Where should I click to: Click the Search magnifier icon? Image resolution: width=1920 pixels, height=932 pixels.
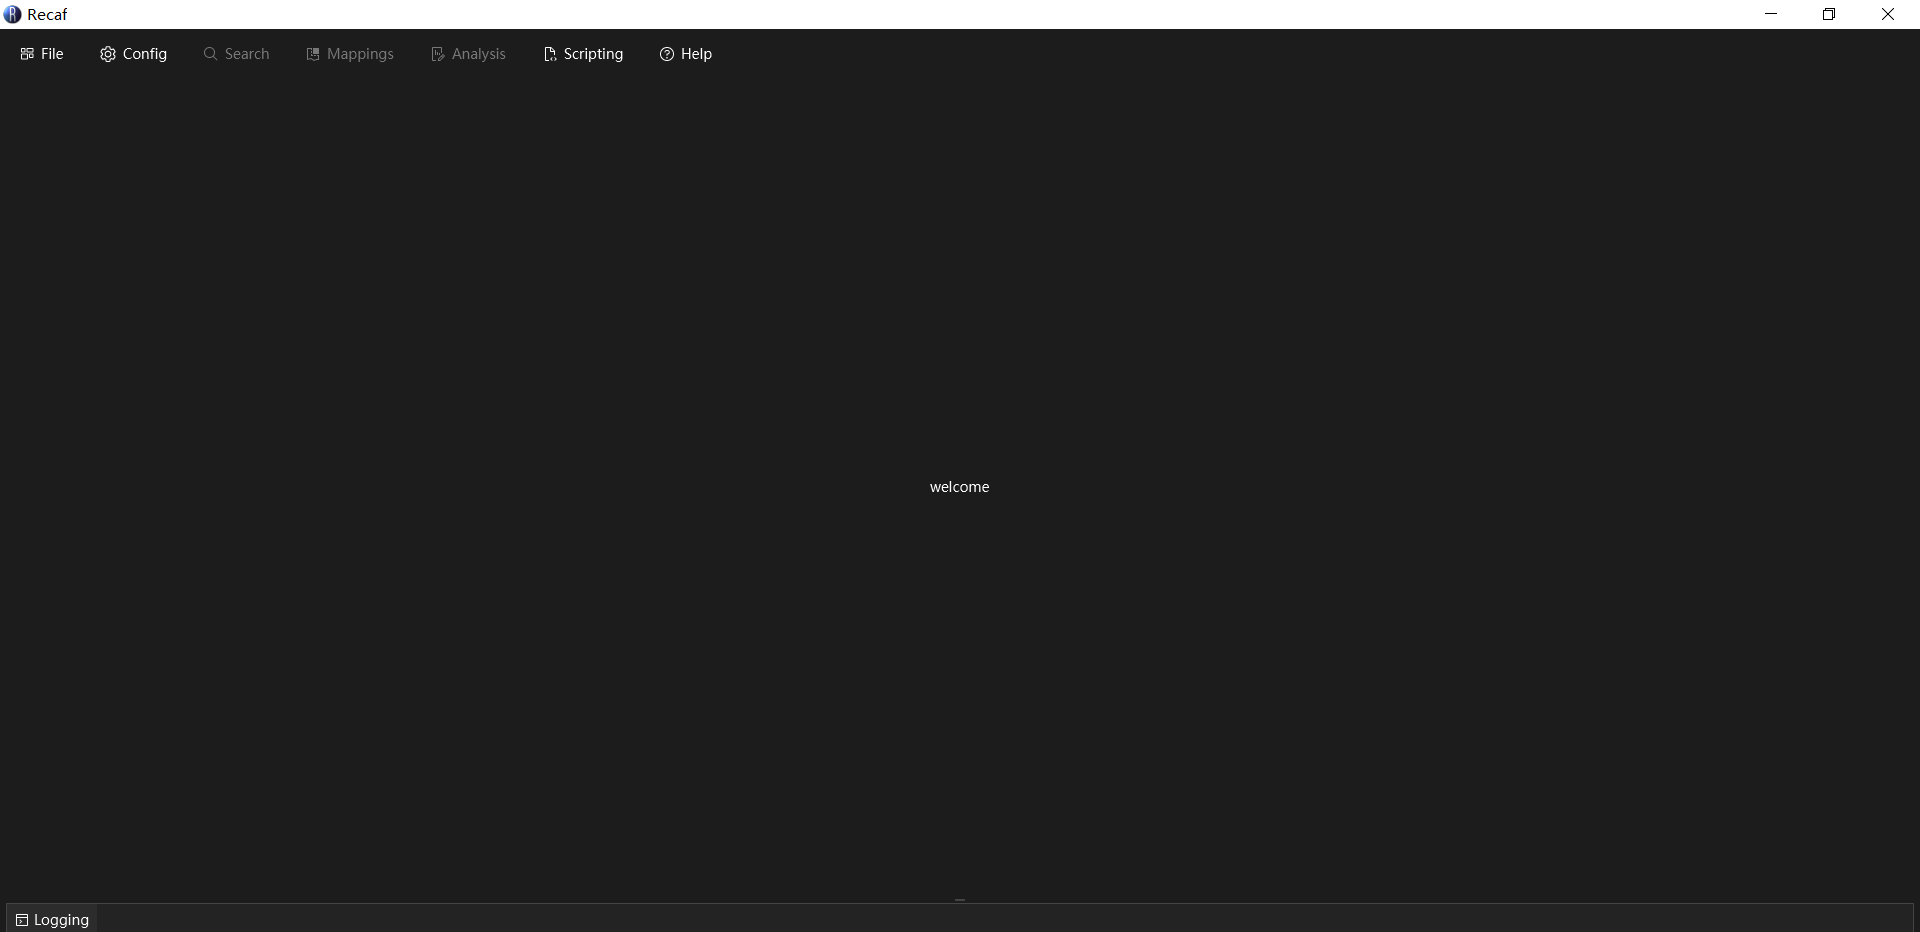click(210, 54)
